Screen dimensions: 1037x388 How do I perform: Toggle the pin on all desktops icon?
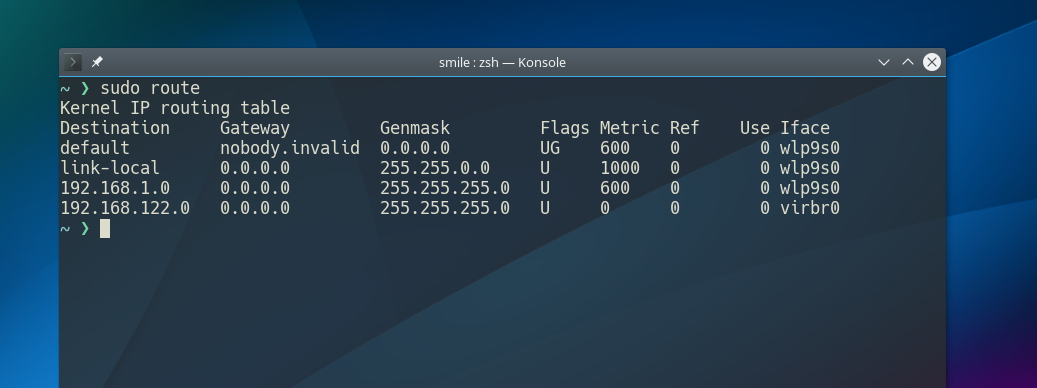(x=97, y=62)
